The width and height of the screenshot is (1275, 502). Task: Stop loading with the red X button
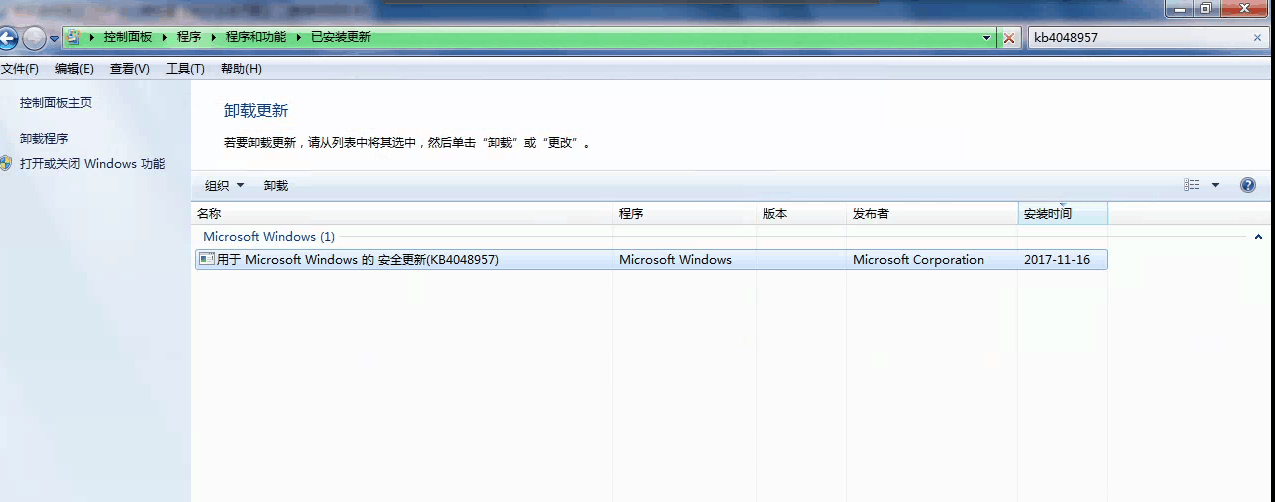click(1009, 38)
